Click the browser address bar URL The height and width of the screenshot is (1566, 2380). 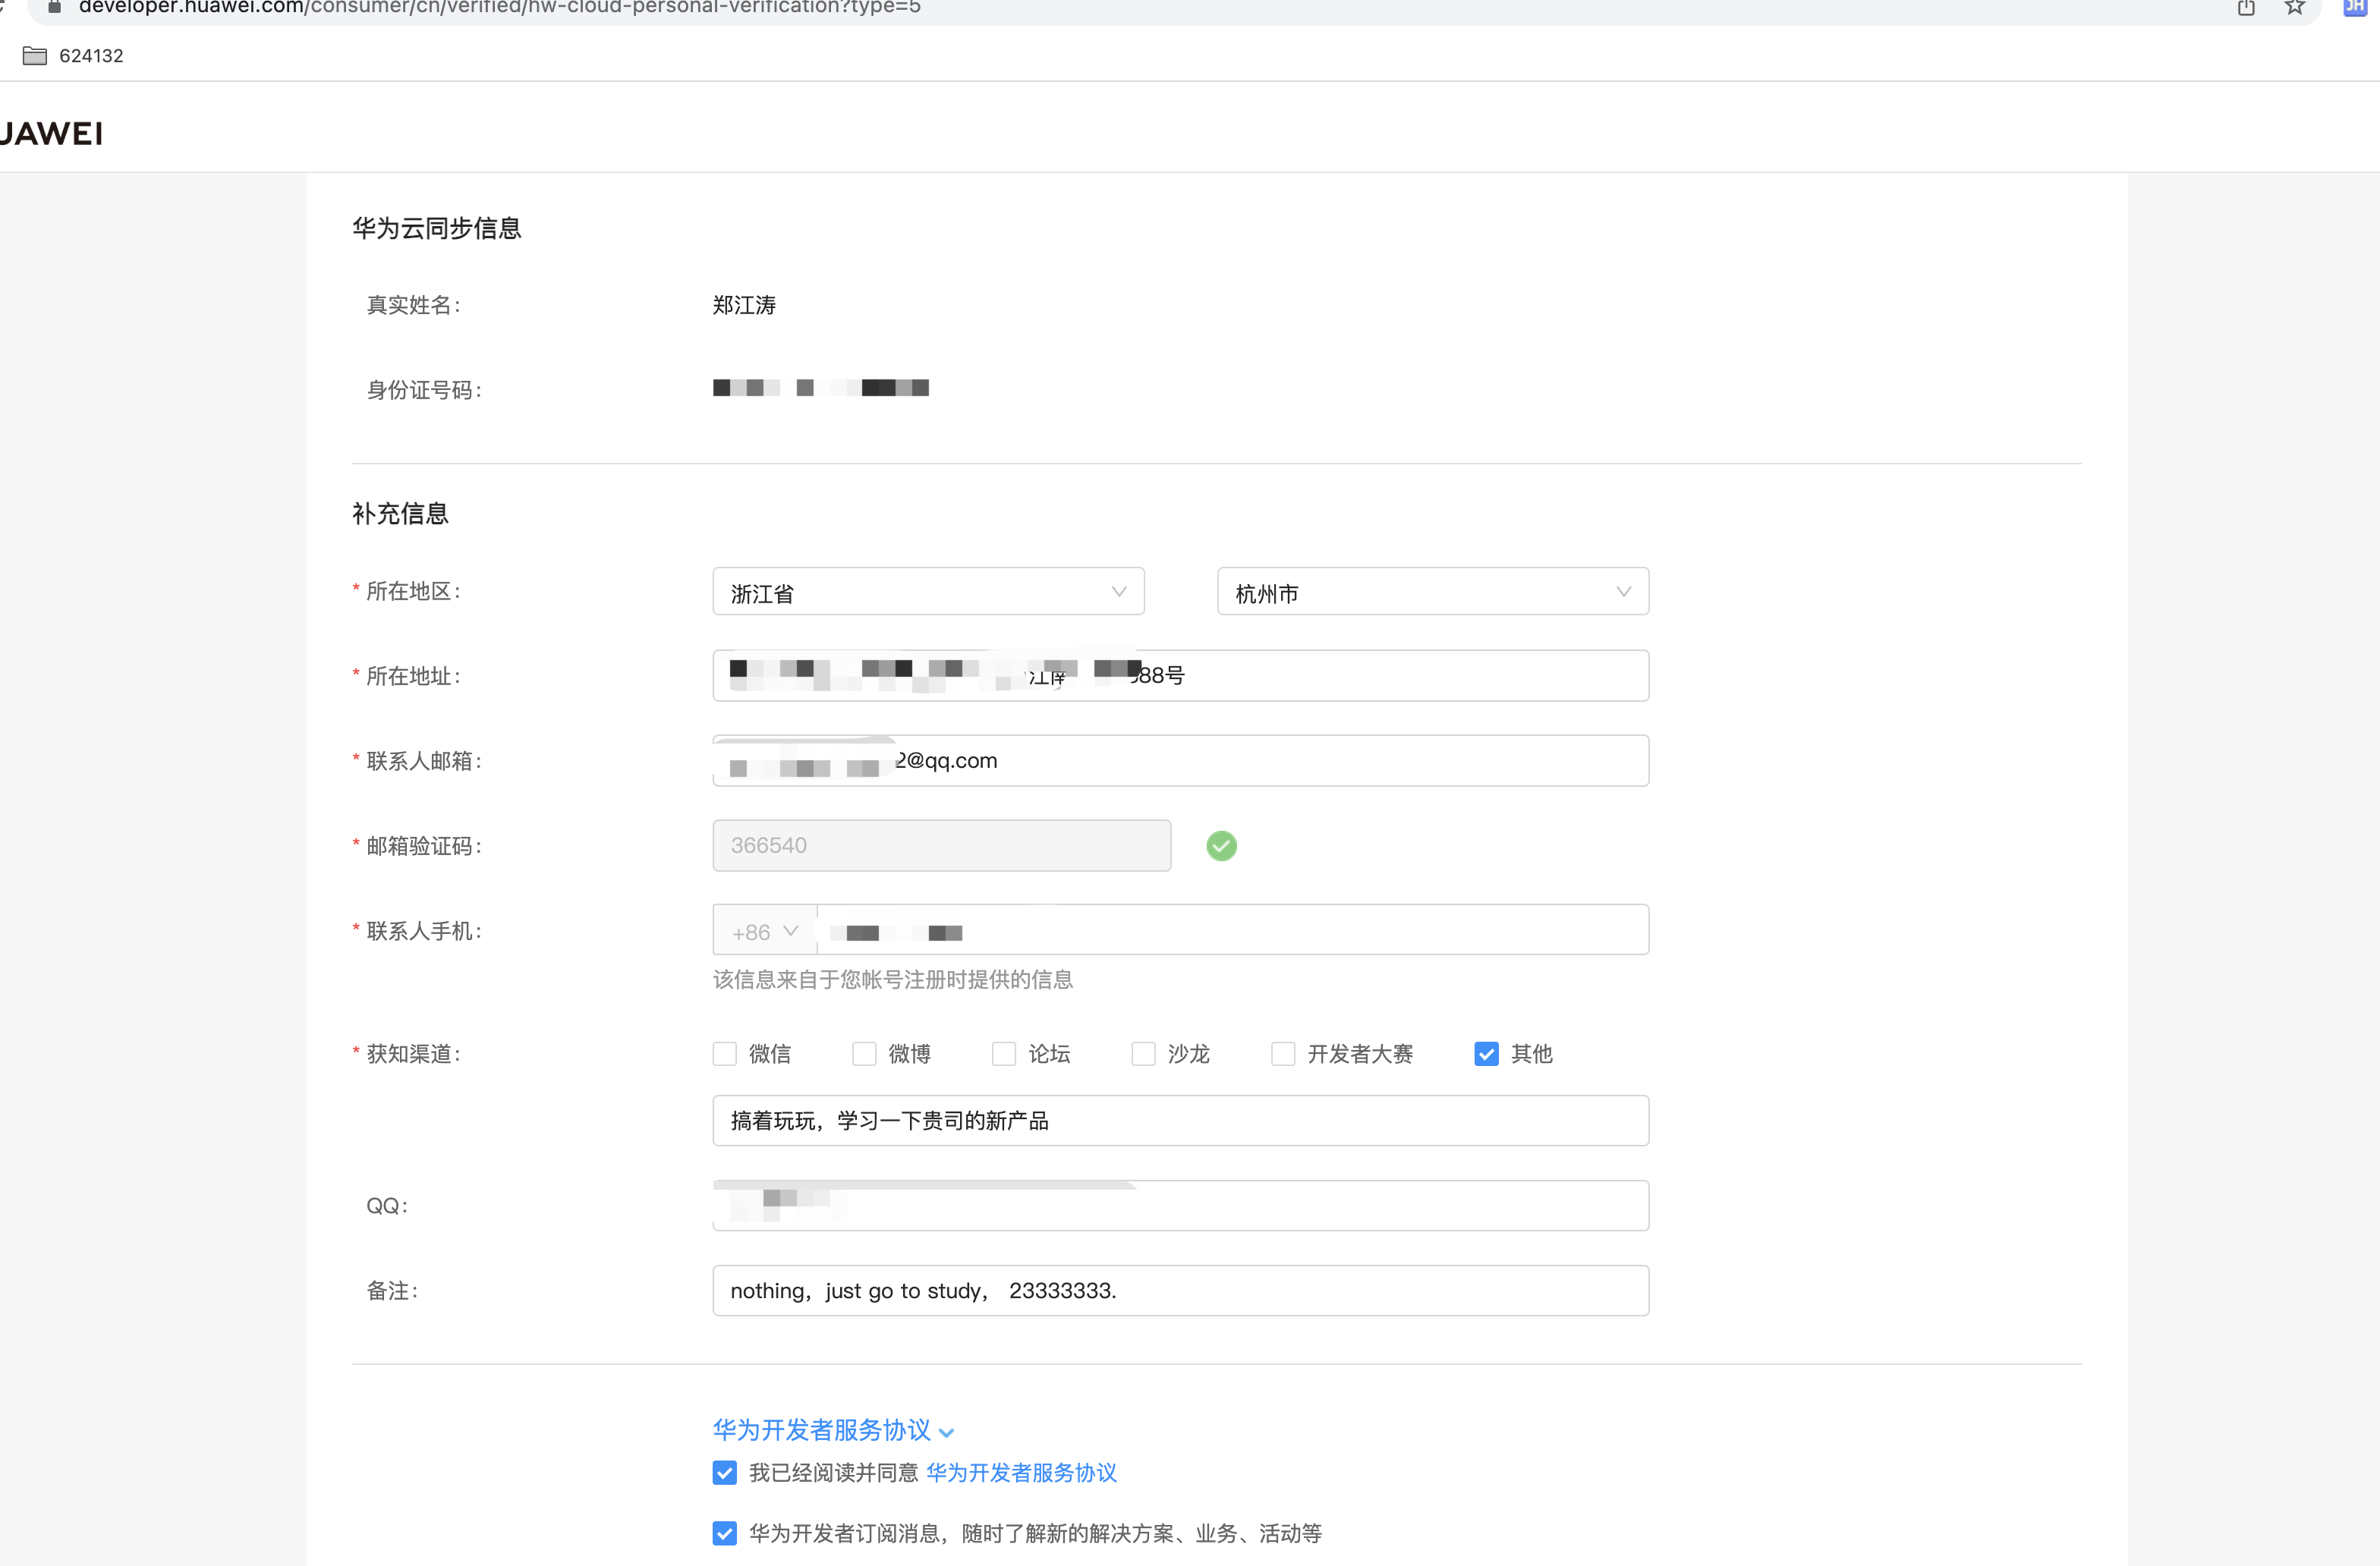click(x=500, y=8)
